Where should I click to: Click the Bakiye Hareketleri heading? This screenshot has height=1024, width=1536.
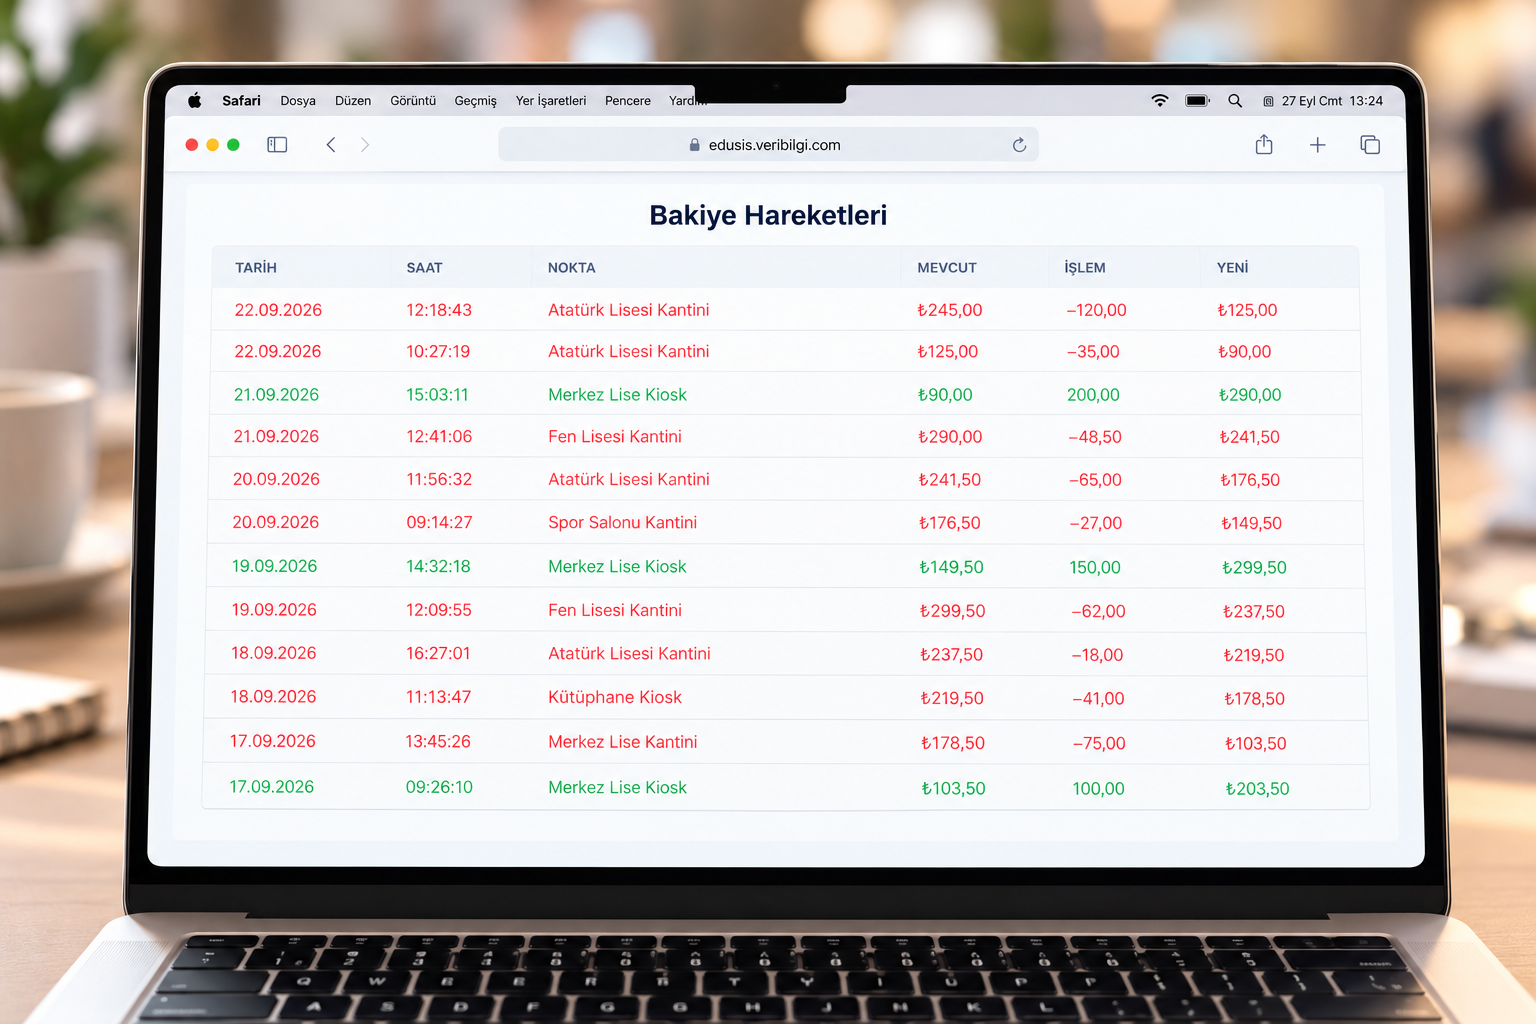point(768,215)
